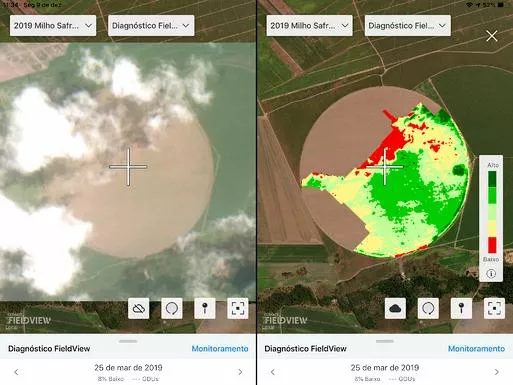The image size is (513, 385).
Task: Click yellow legend swatch
Action: pyautogui.click(x=492, y=228)
